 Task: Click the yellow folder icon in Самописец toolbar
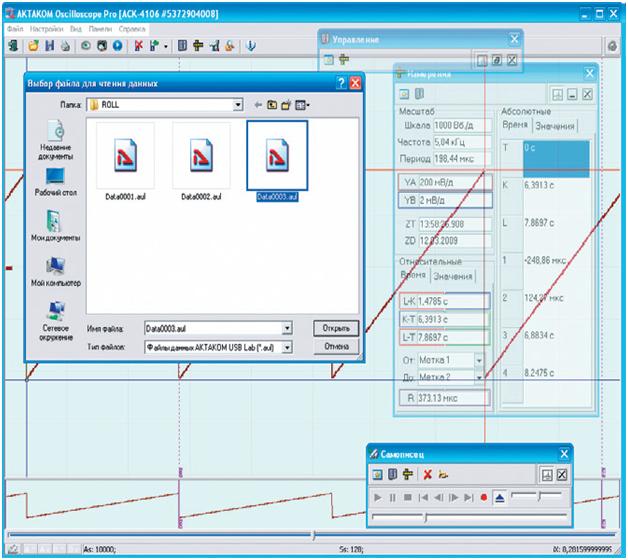[x=443, y=475]
